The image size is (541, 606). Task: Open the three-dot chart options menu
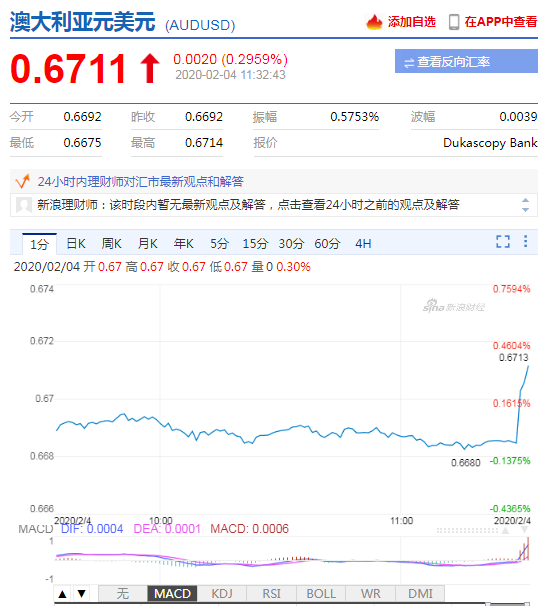tap(526, 241)
